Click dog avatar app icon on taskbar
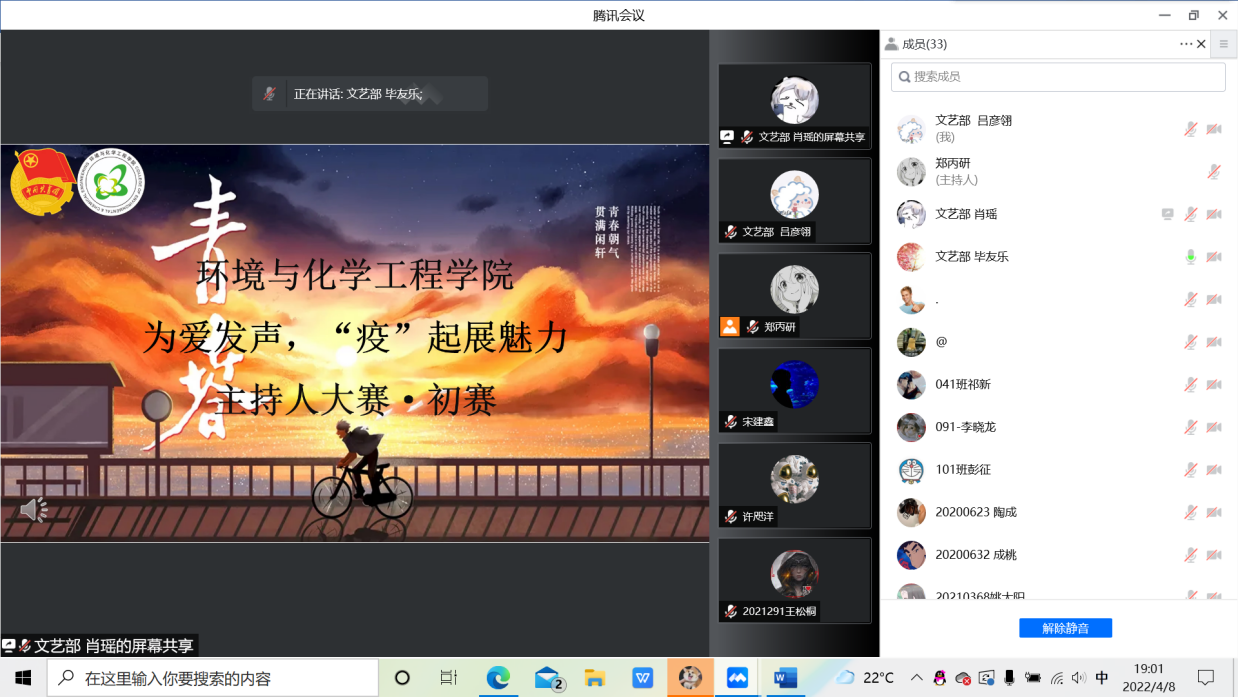This screenshot has width=1238, height=697. [690, 678]
